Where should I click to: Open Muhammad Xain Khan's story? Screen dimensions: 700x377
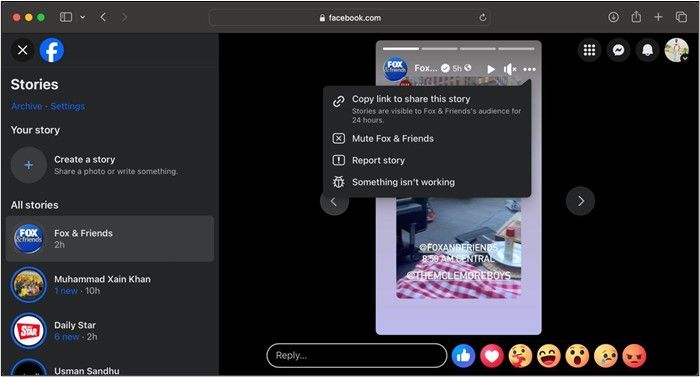(110, 285)
